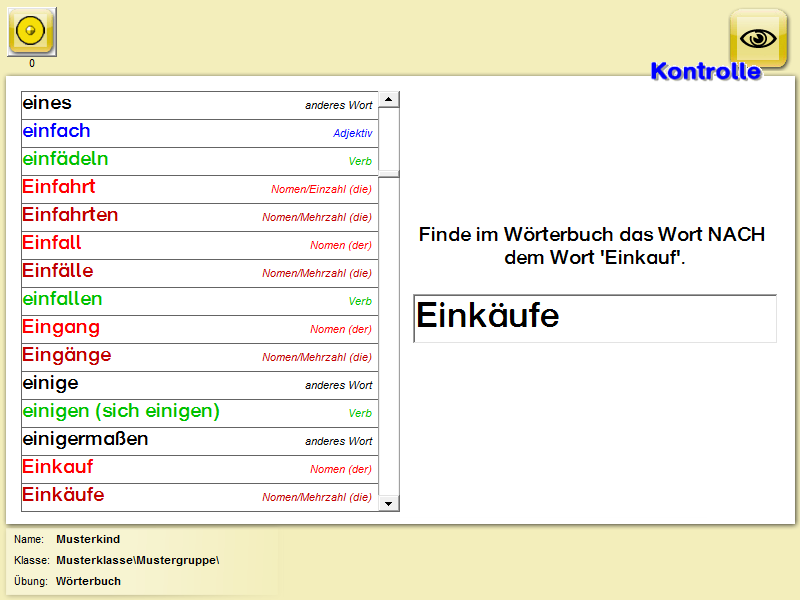Click the word 'Einfall' in the list
Viewport: 800px width, 600px height.
(198, 245)
